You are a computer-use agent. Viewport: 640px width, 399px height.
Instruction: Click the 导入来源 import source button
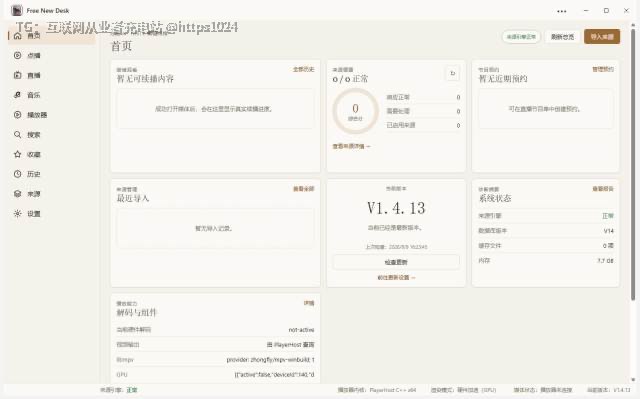point(602,37)
